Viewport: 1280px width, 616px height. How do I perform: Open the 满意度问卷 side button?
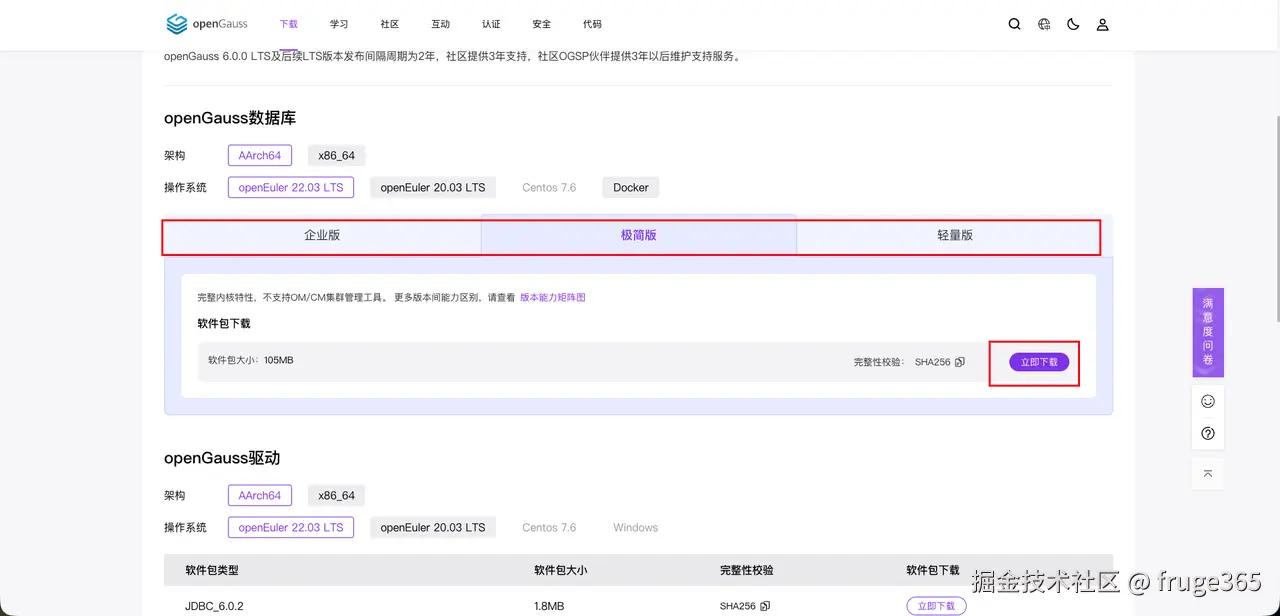(x=1208, y=332)
